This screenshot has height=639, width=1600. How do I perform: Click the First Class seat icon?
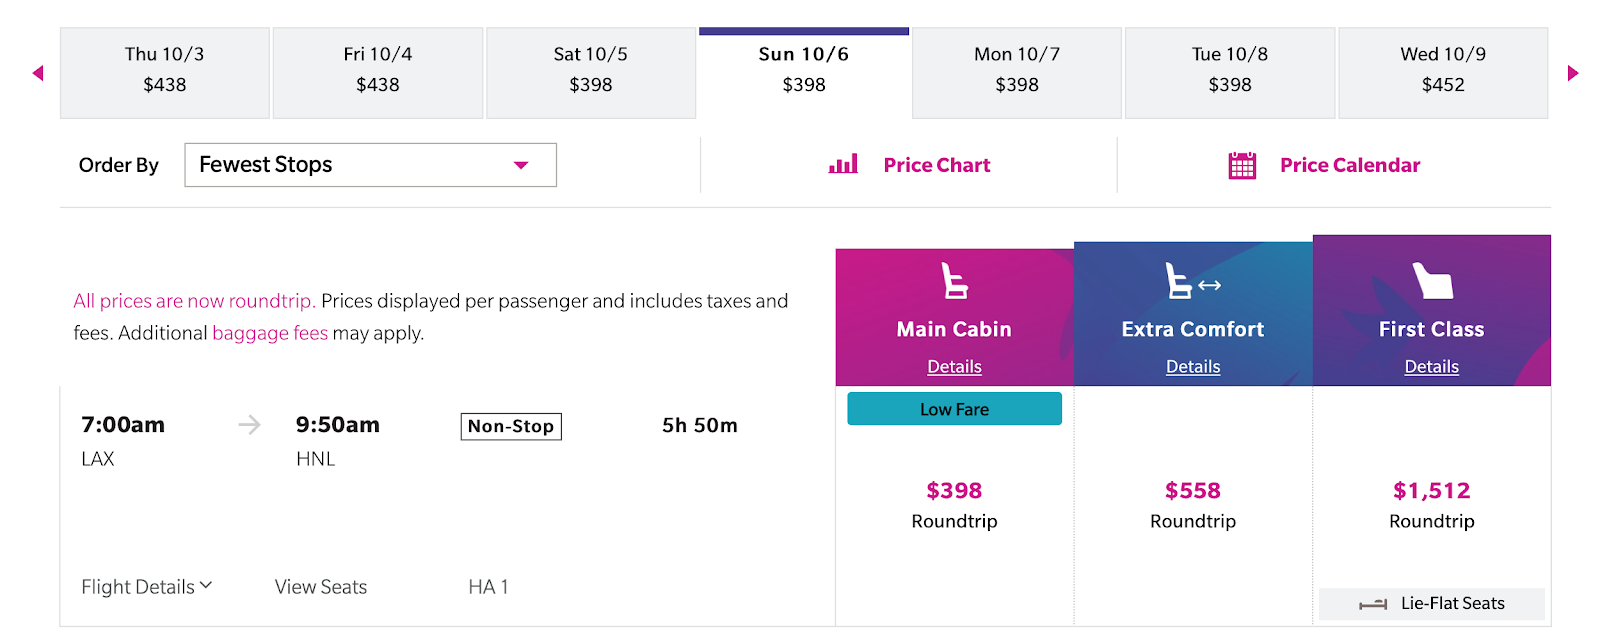click(x=1431, y=282)
